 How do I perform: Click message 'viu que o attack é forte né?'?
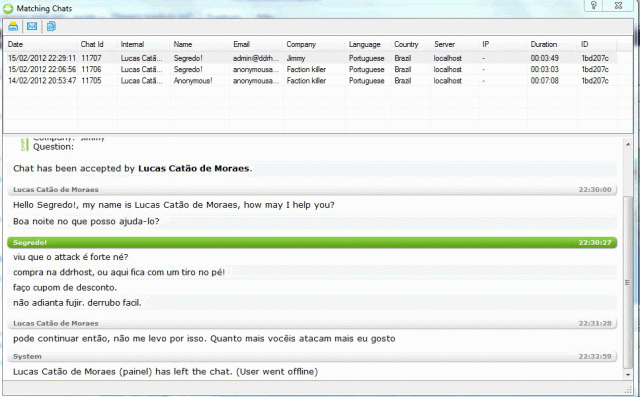pos(71,257)
